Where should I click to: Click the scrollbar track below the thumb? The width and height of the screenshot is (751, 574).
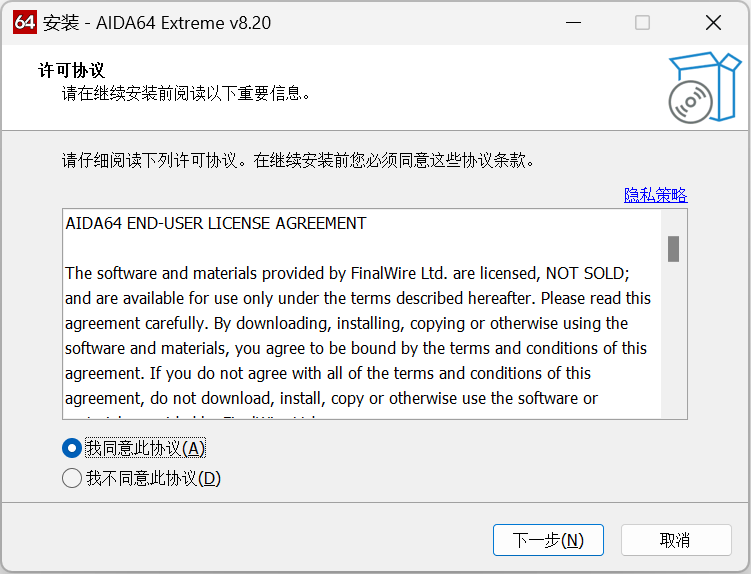674,340
